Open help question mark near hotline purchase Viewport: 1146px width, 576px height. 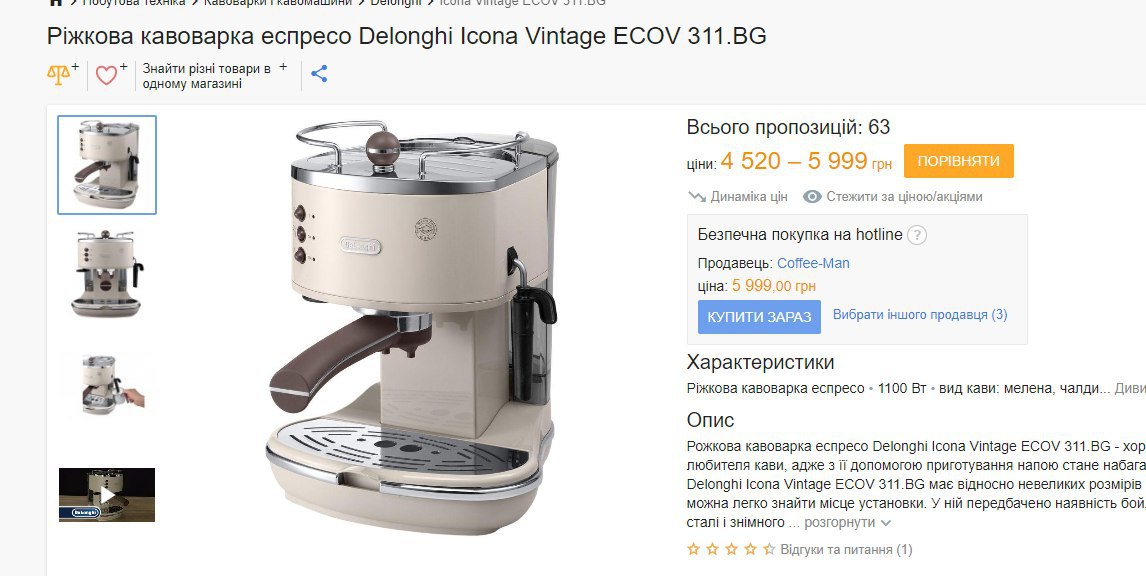917,235
